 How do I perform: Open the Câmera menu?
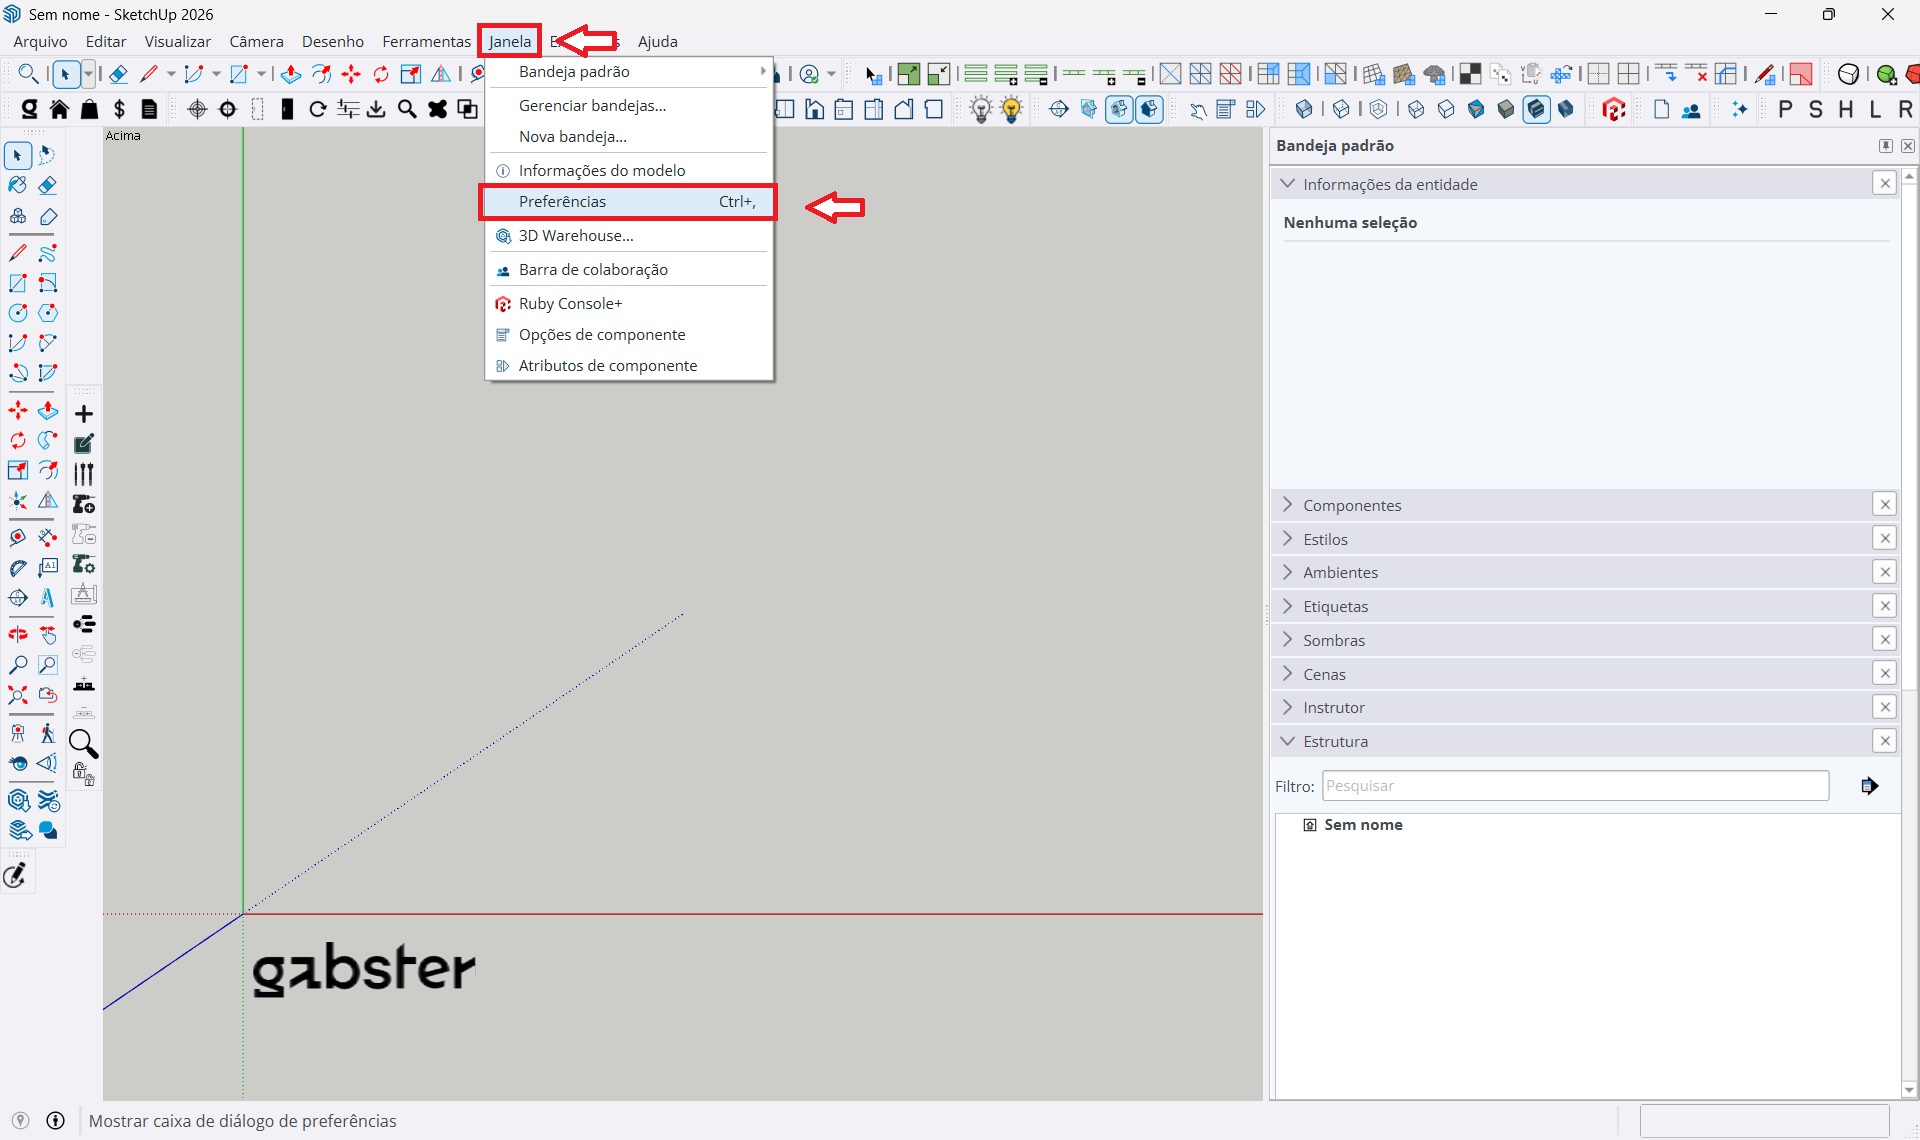(256, 41)
